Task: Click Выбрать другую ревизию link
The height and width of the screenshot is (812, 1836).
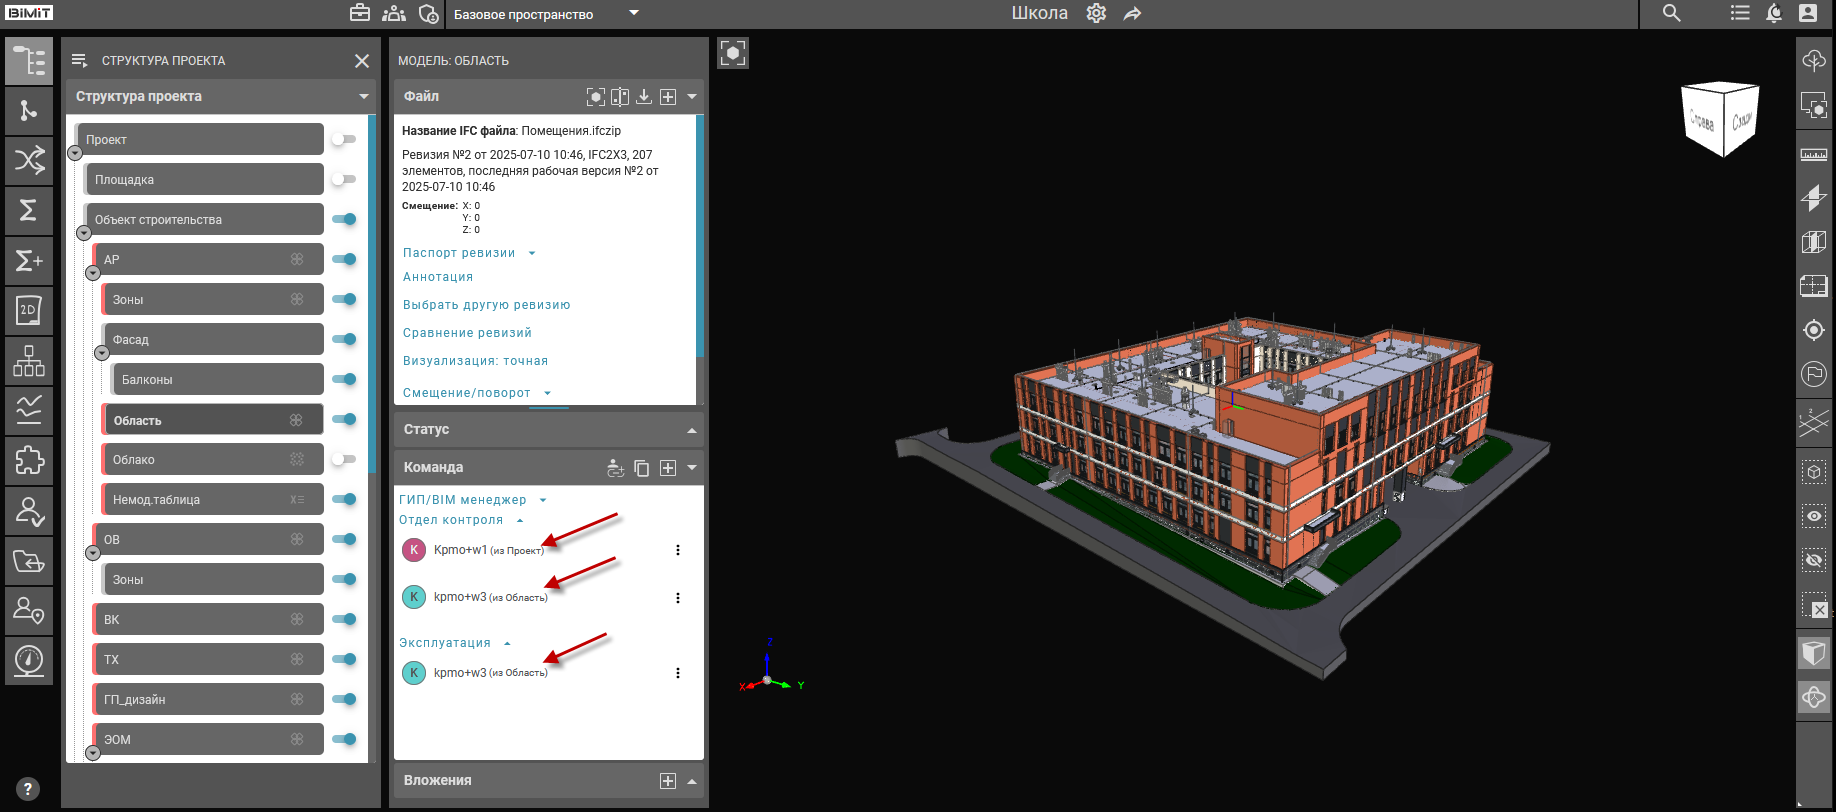Action: [x=486, y=305]
